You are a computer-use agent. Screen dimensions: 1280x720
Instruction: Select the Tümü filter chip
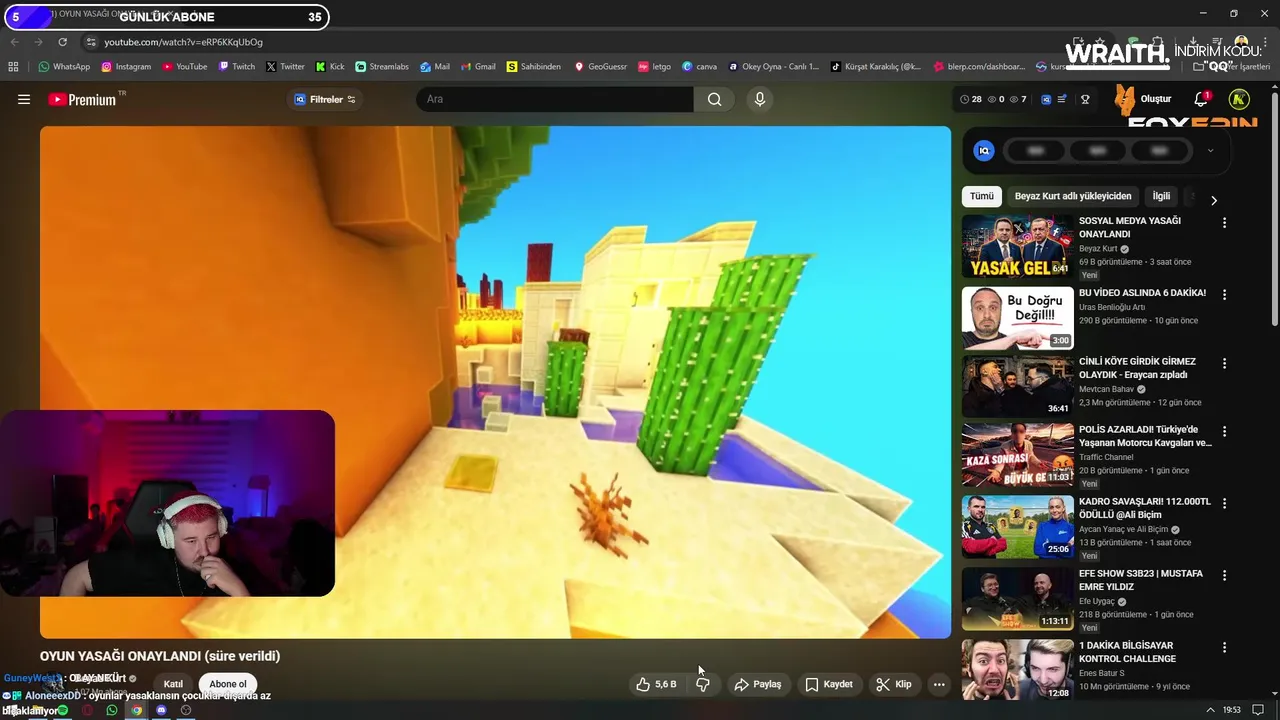click(x=982, y=196)
